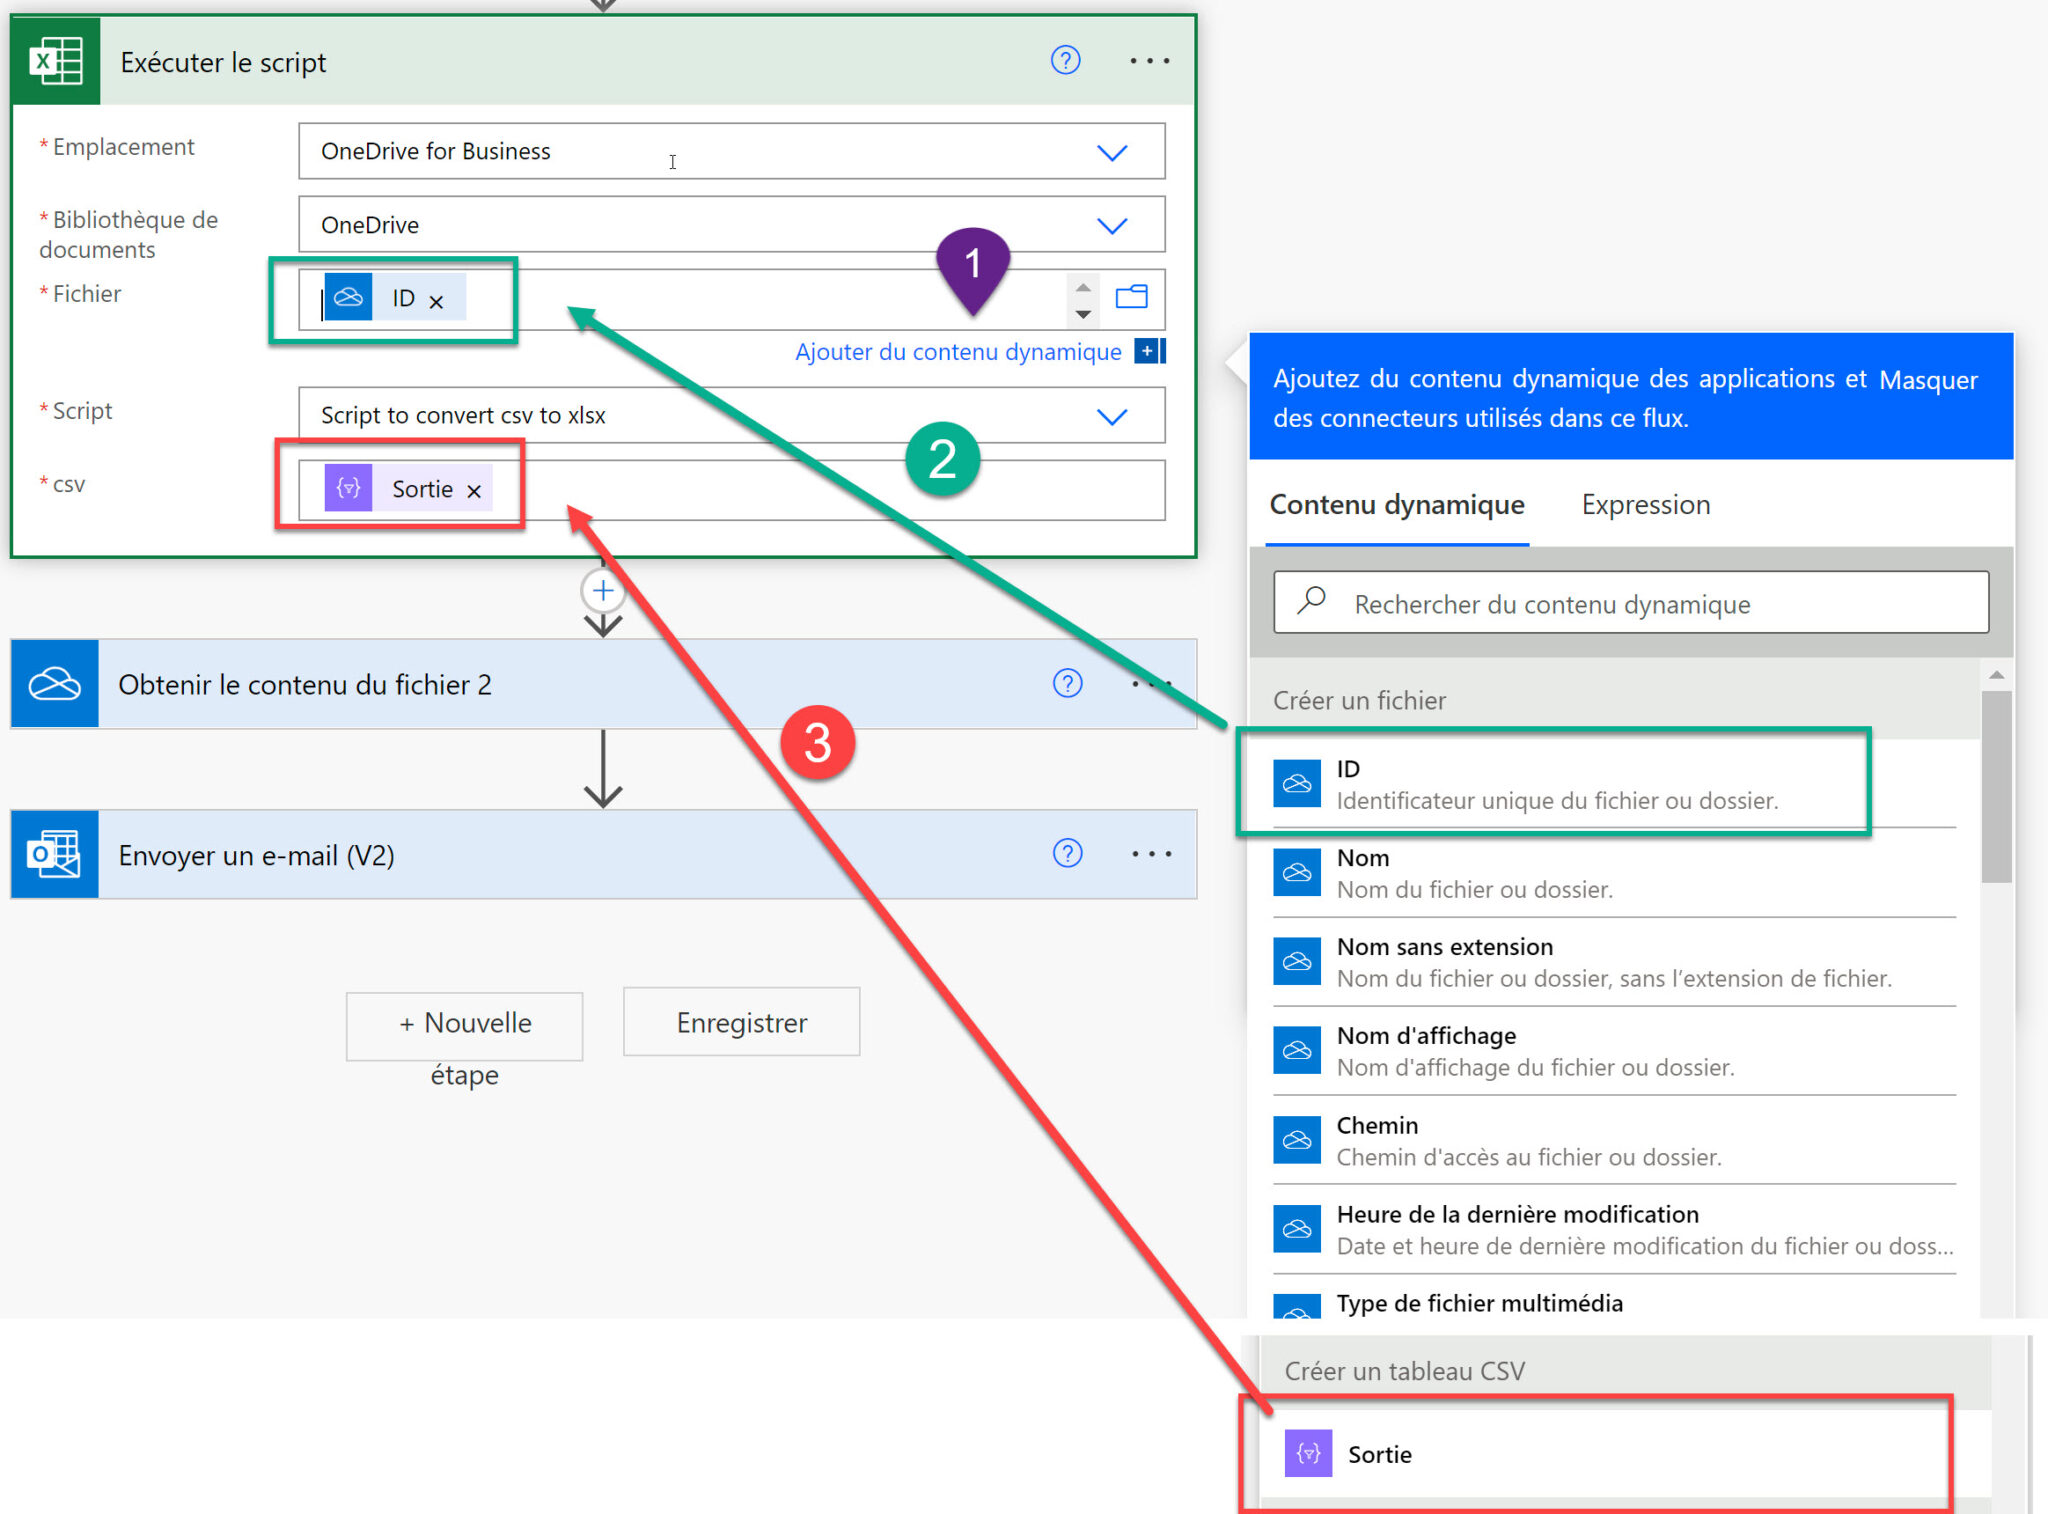Image resolution: width=2048 pixels, height=1514 pixels.
Task: Click the up stepper arrow beside the Fichier field
Action: coord(1083,286)
